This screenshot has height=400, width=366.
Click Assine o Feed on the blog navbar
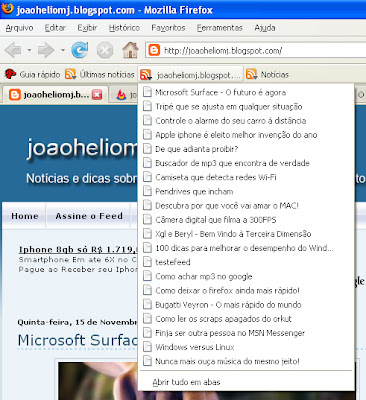tap(89, 216)
